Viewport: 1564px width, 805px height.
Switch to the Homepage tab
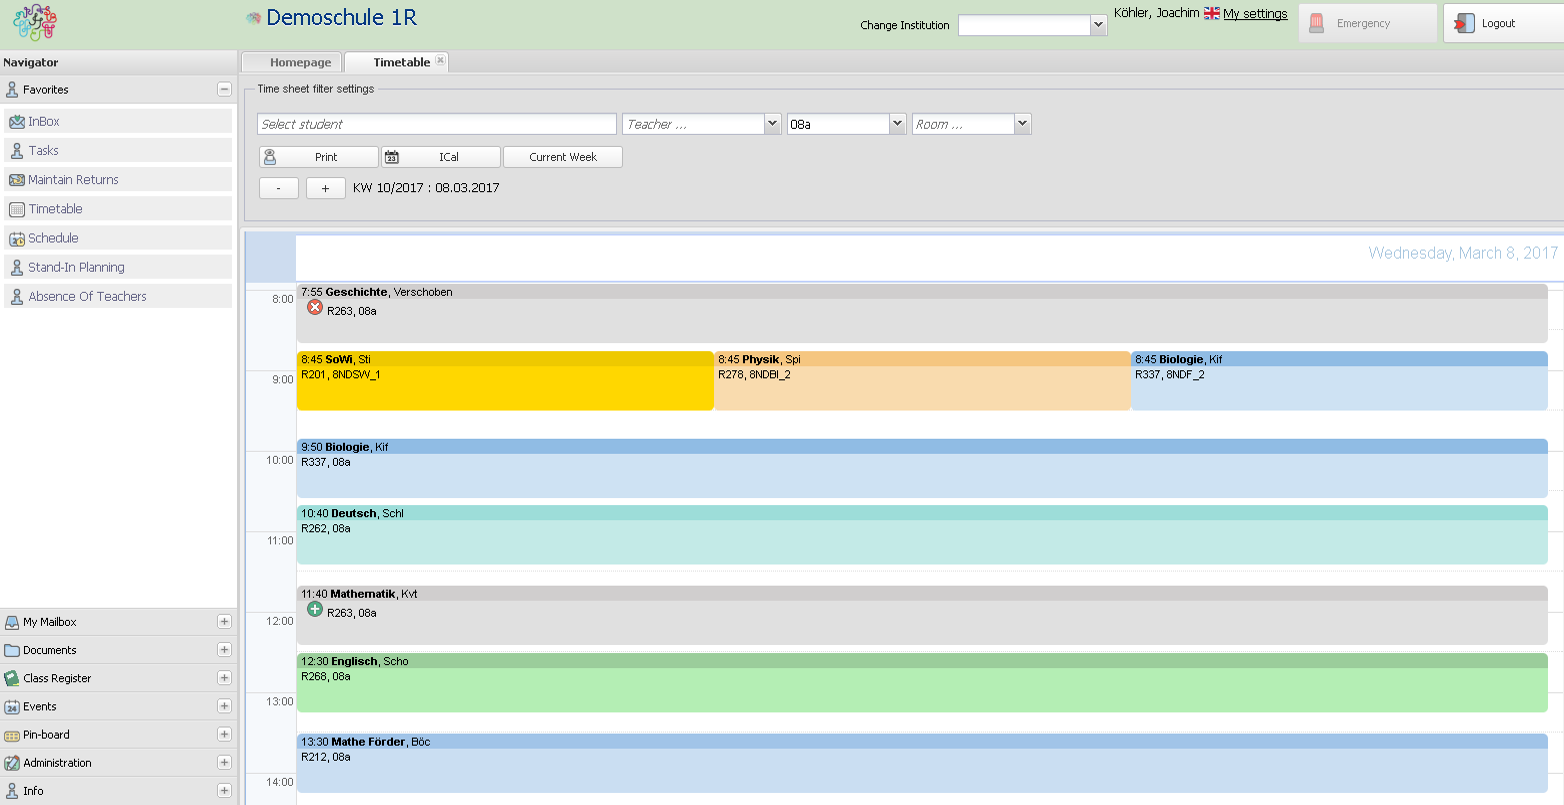coord(300,62)
